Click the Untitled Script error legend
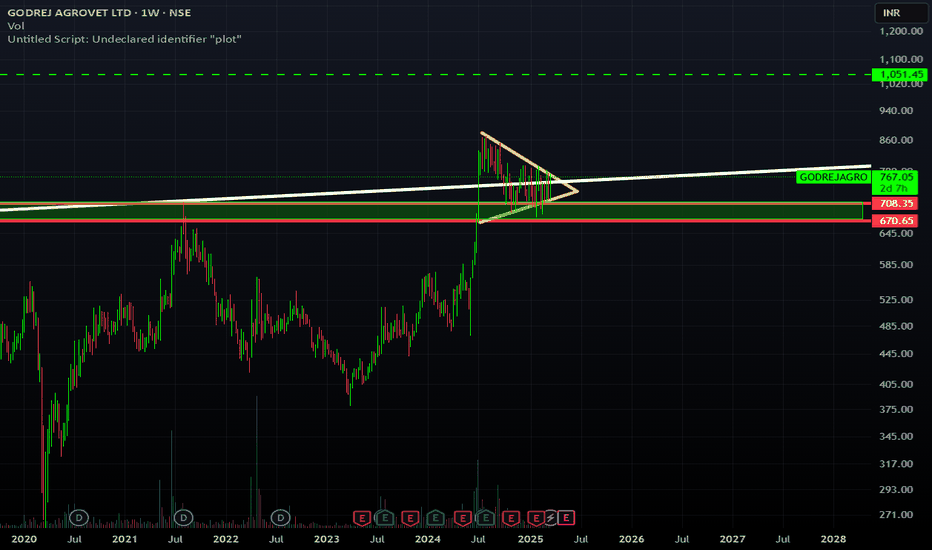The height and width of the screenshot is (550, 932). (124, 39)
